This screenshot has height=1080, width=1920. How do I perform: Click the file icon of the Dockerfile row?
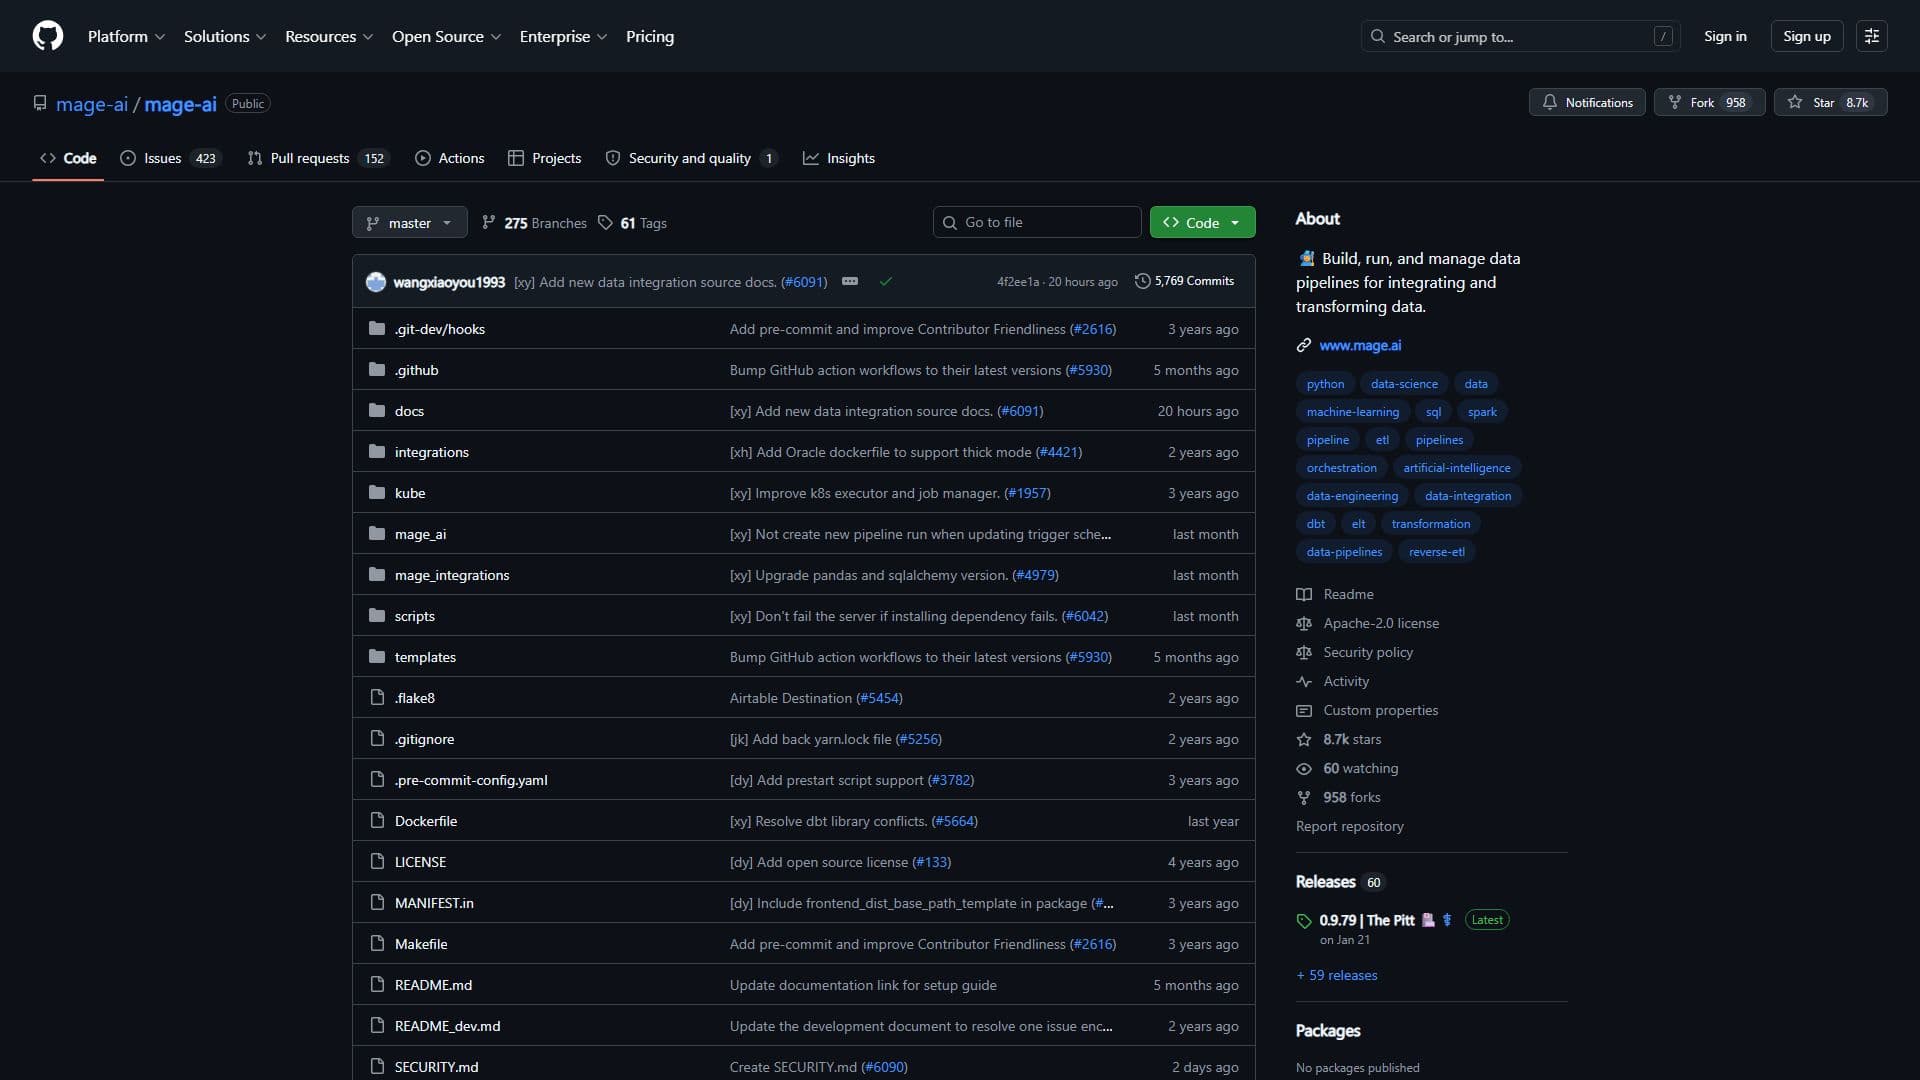click(377, 821)
